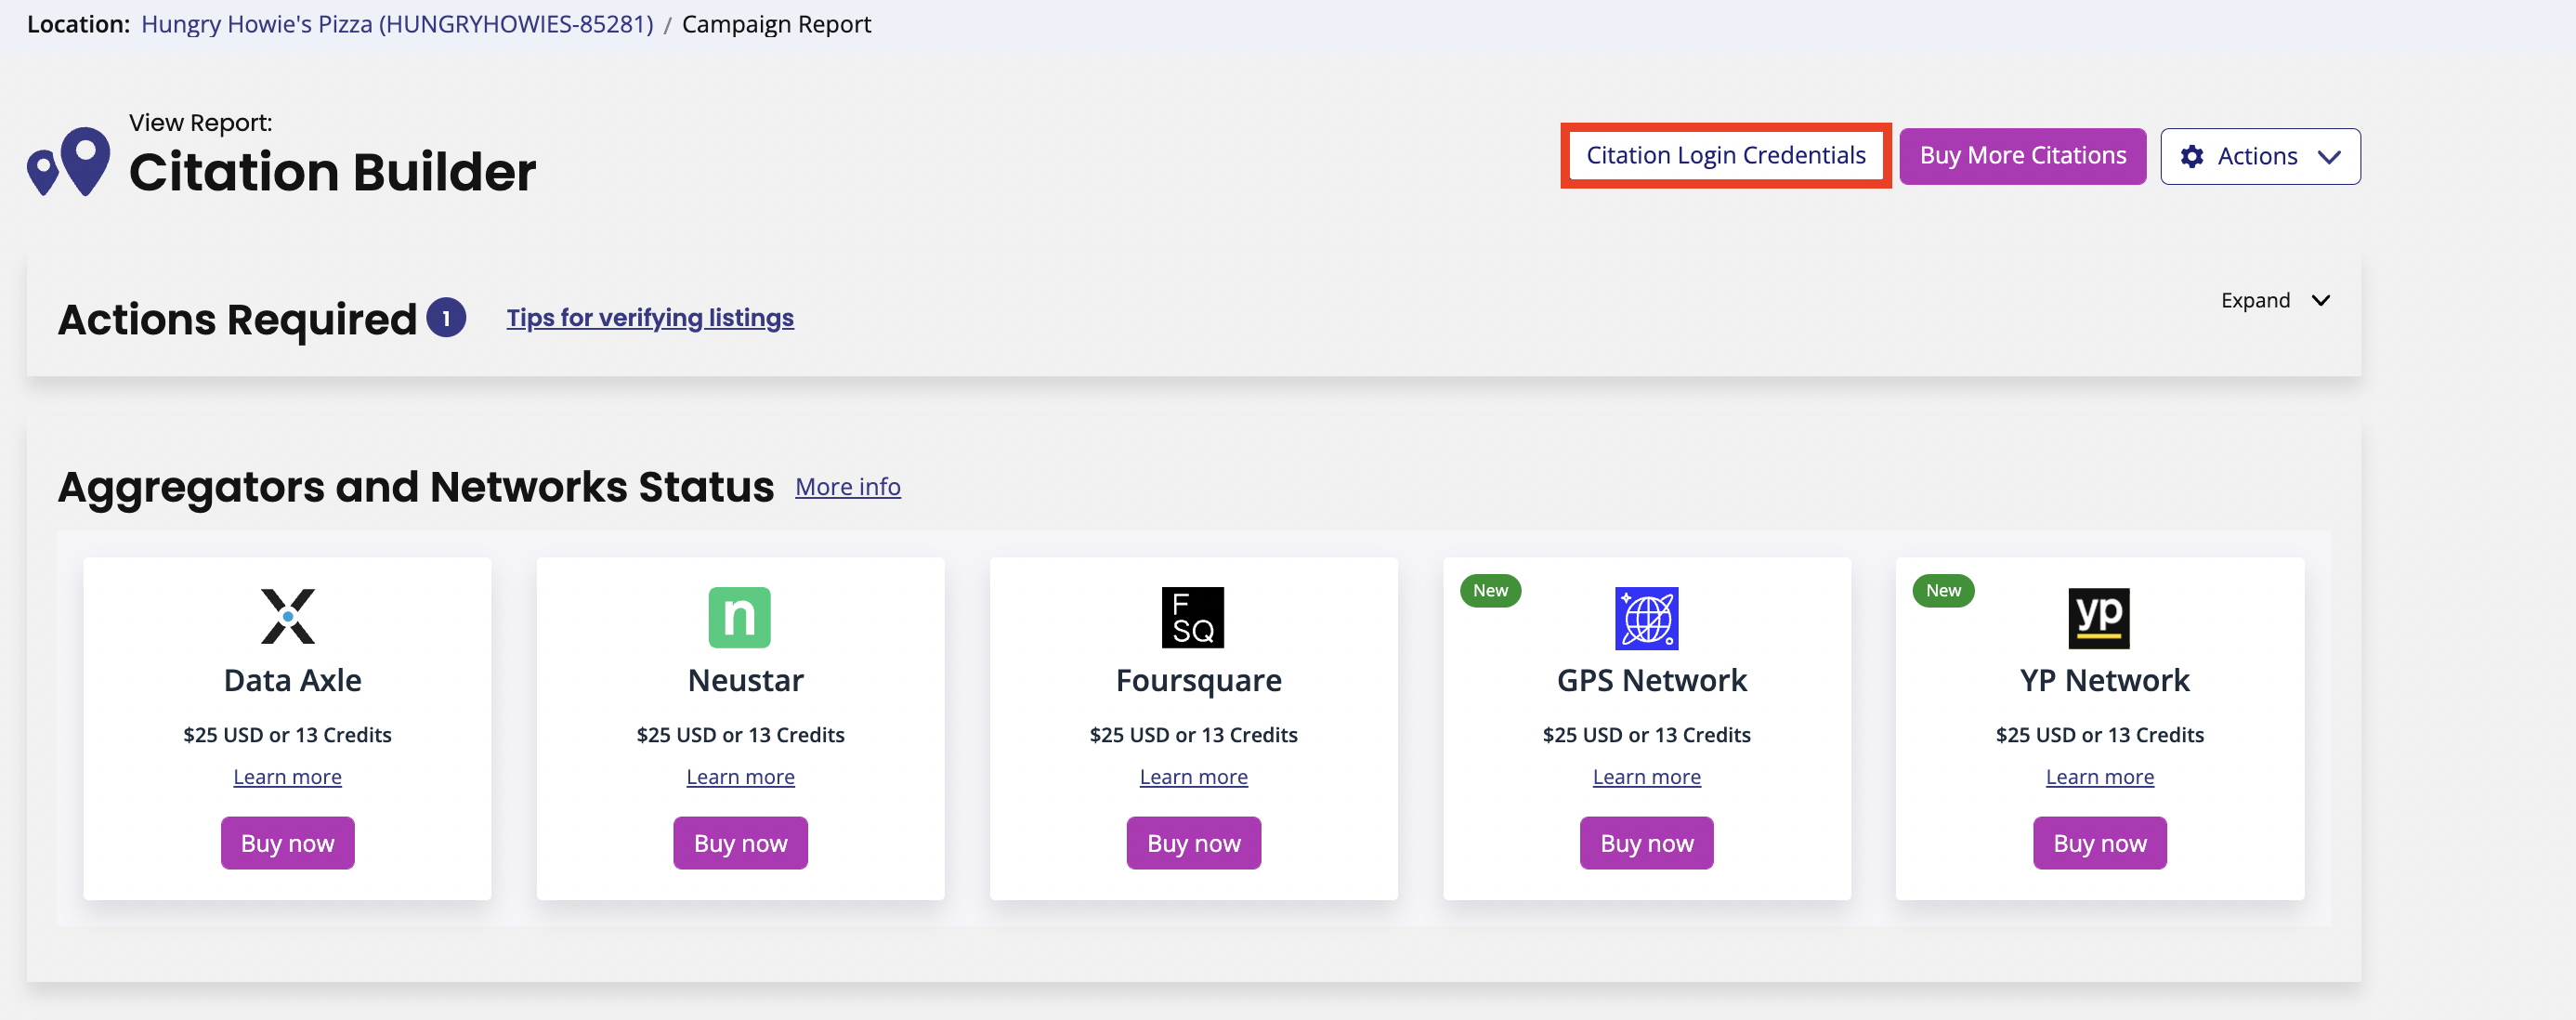2576x1020 pixels.
Task: Click the Data Axle card title
Action: tap(292, 680)
